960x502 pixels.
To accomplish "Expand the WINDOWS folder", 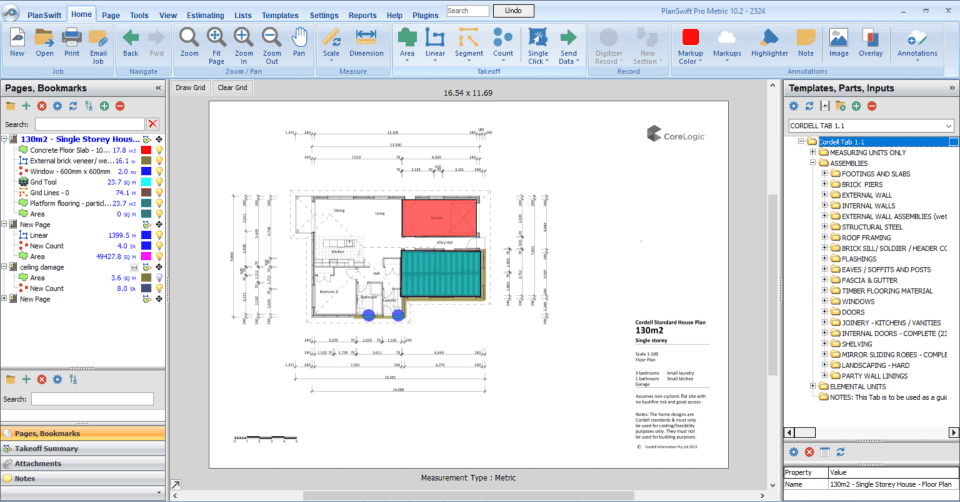I will pos(825,301).
